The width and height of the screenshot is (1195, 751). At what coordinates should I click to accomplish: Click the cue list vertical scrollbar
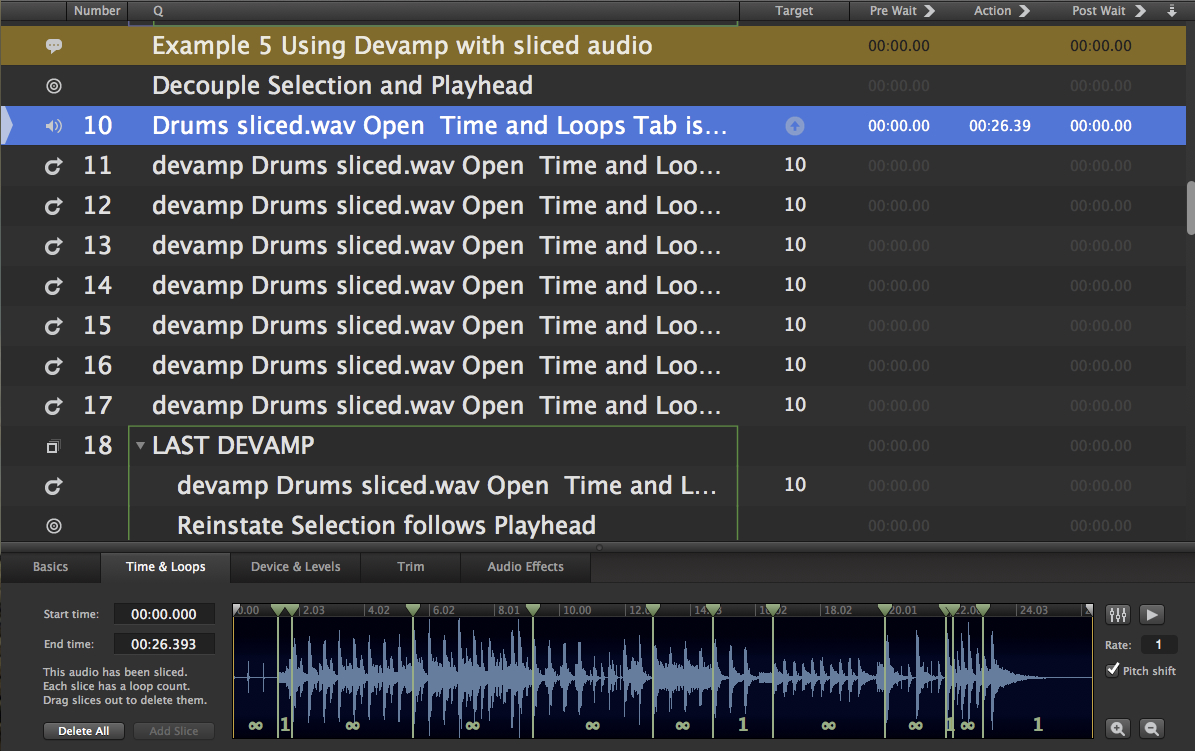coord(1189,207)
